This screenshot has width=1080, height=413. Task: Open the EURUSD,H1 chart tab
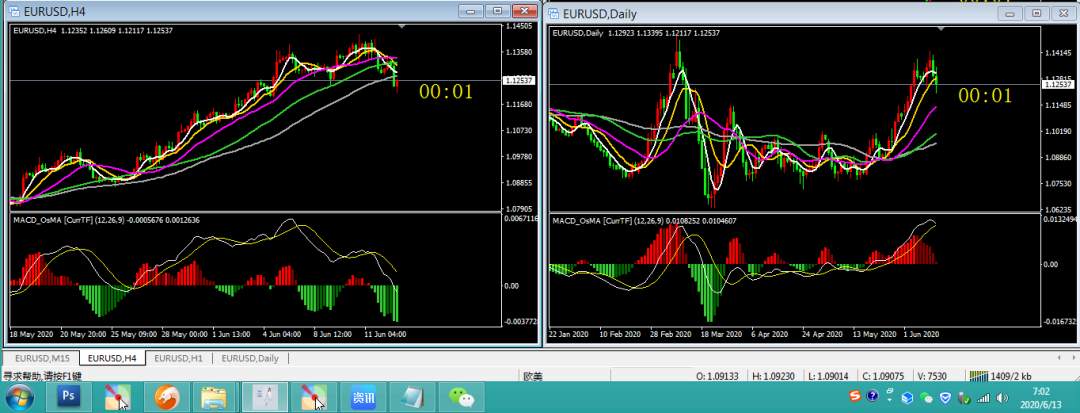tap(178, 359)
